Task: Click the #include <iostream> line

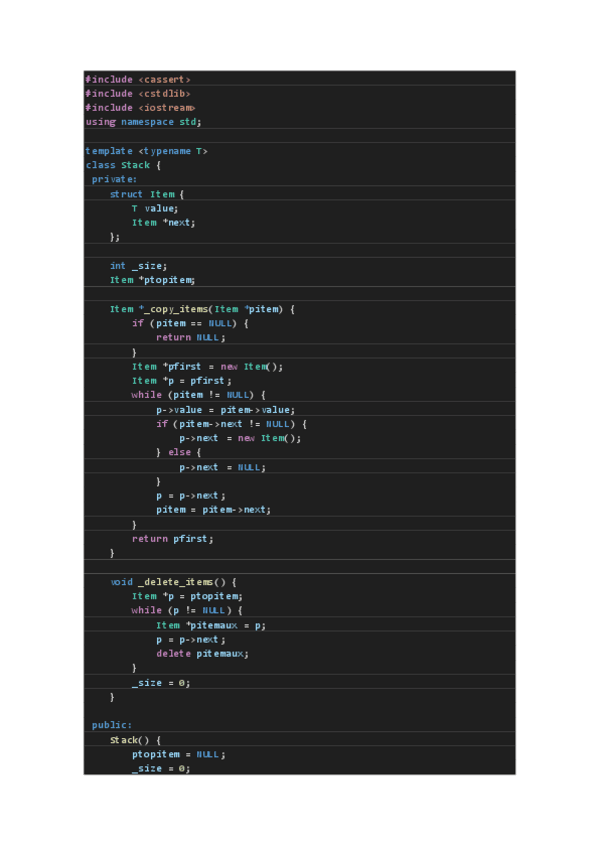Action: click(140, 107)
